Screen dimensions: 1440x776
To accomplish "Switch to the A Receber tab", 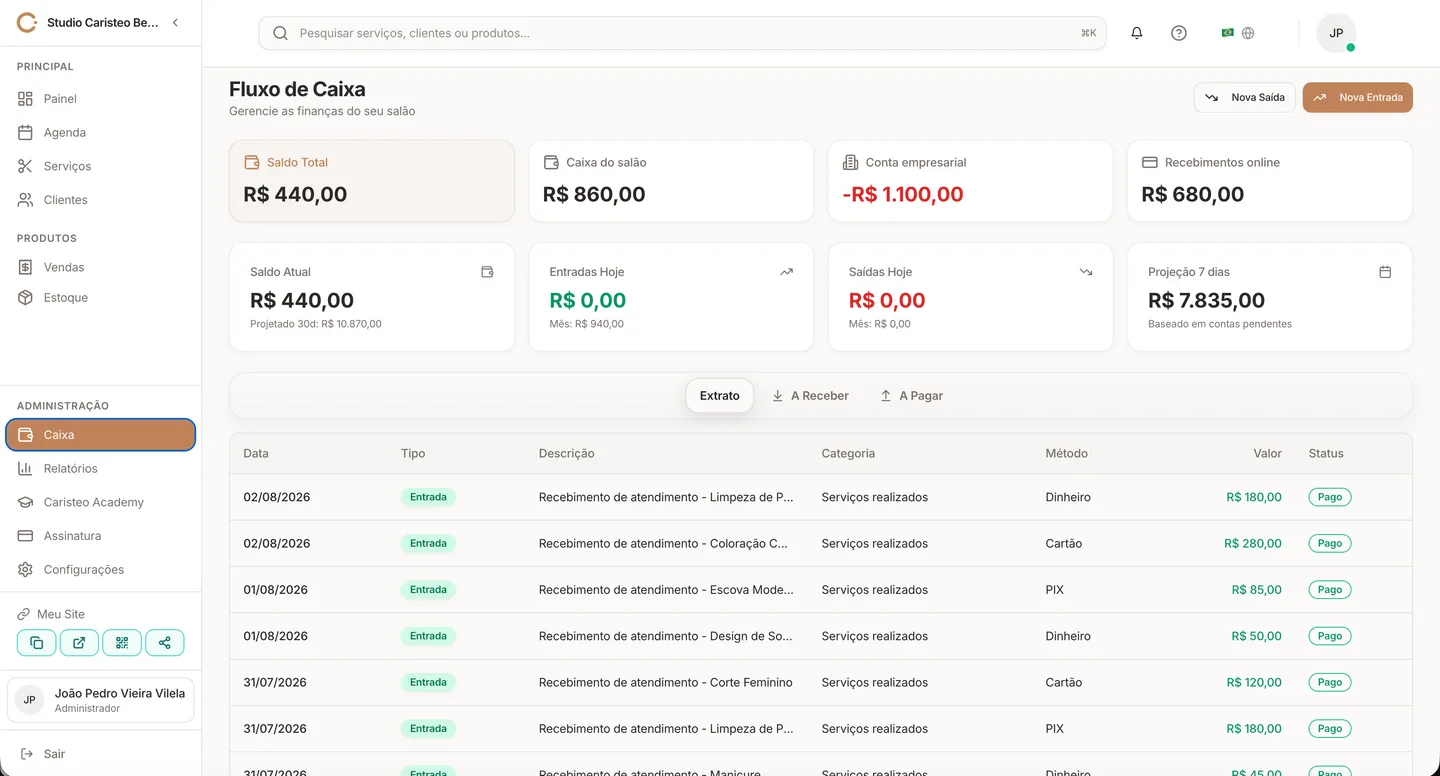I will (810, 396).
